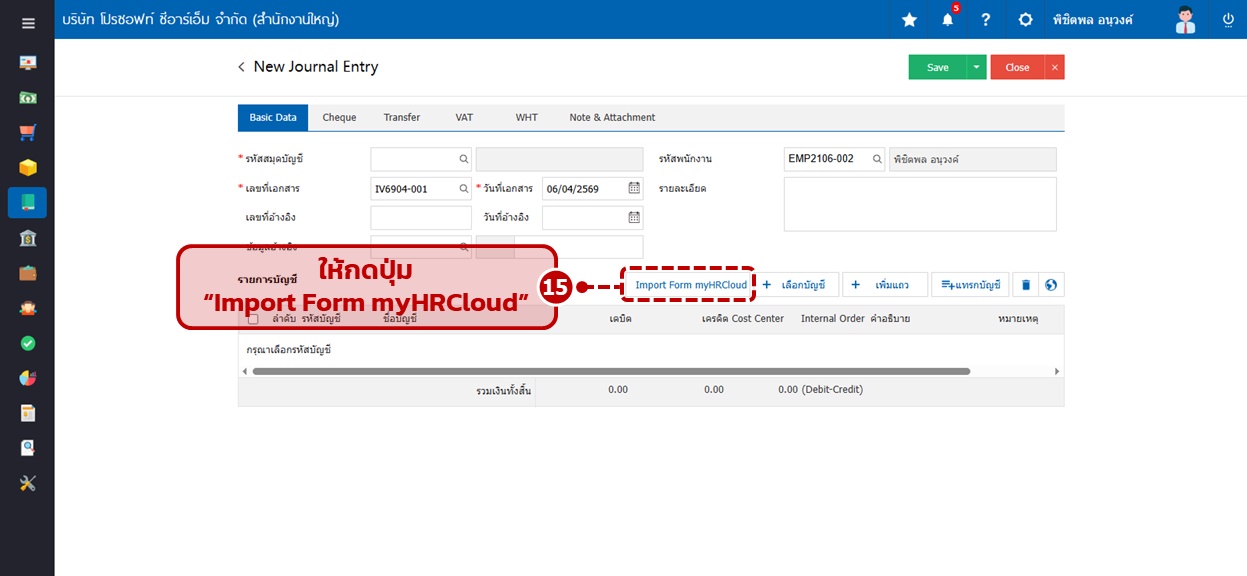Click the รายละเอียด description text area
This screenshot has height=576, width=1247.
919,204
